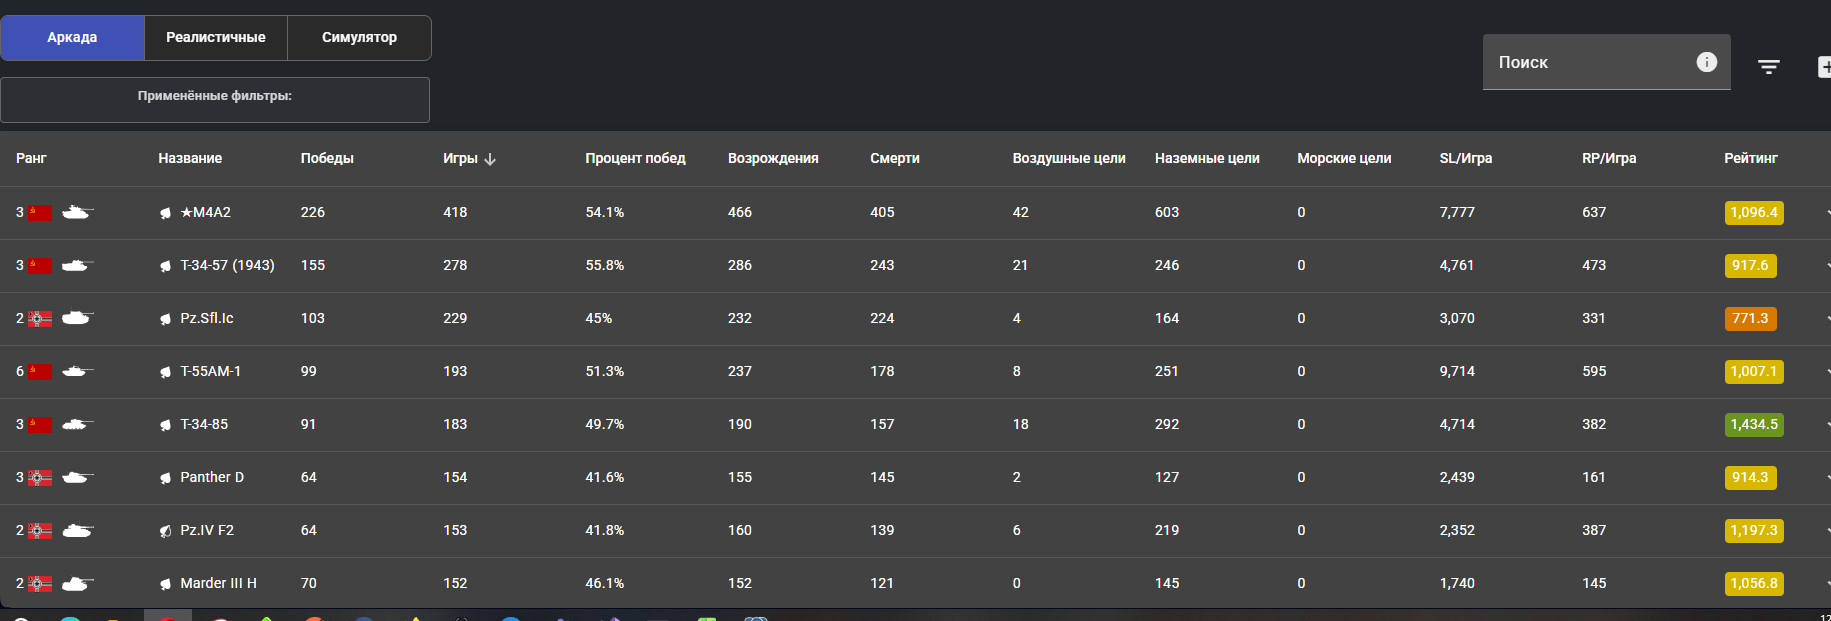Expand the ★M4A2 row chevron

[x=1826, y=213]
